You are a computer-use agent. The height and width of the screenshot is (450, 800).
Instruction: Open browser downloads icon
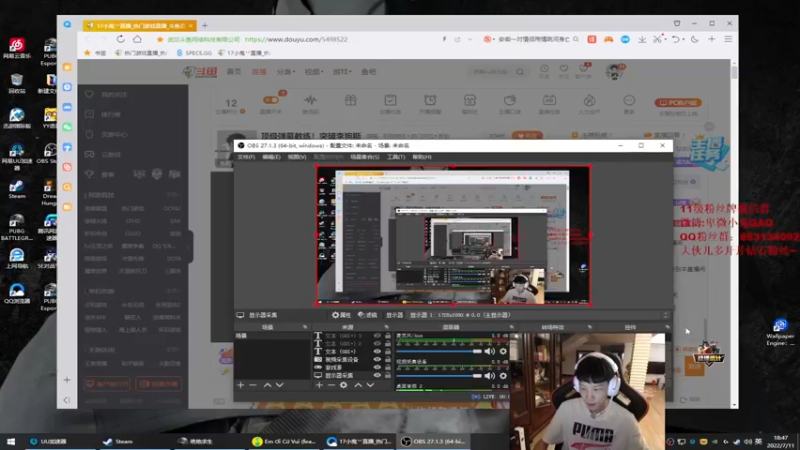tap(642, 39)
